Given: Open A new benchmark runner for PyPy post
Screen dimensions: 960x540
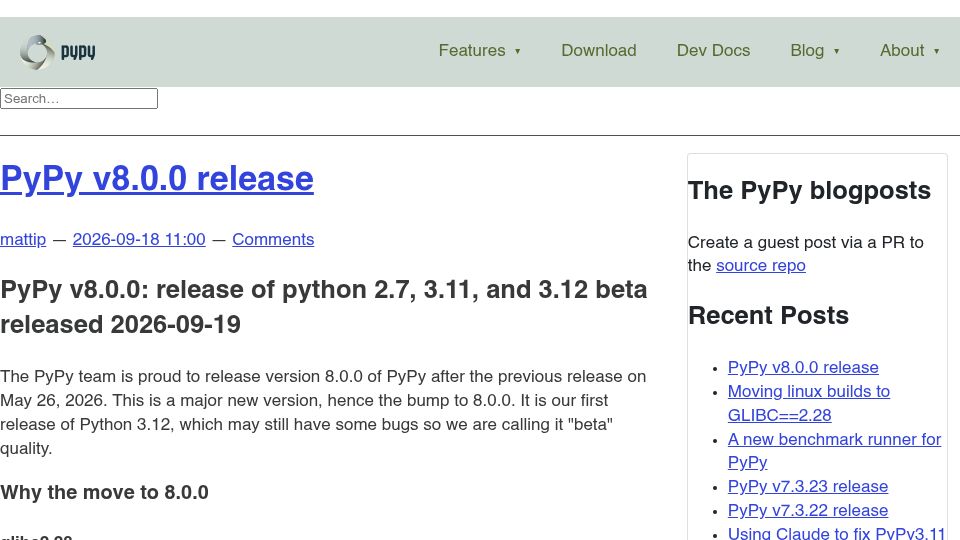Looking at the screenshot, I should 834,451.
